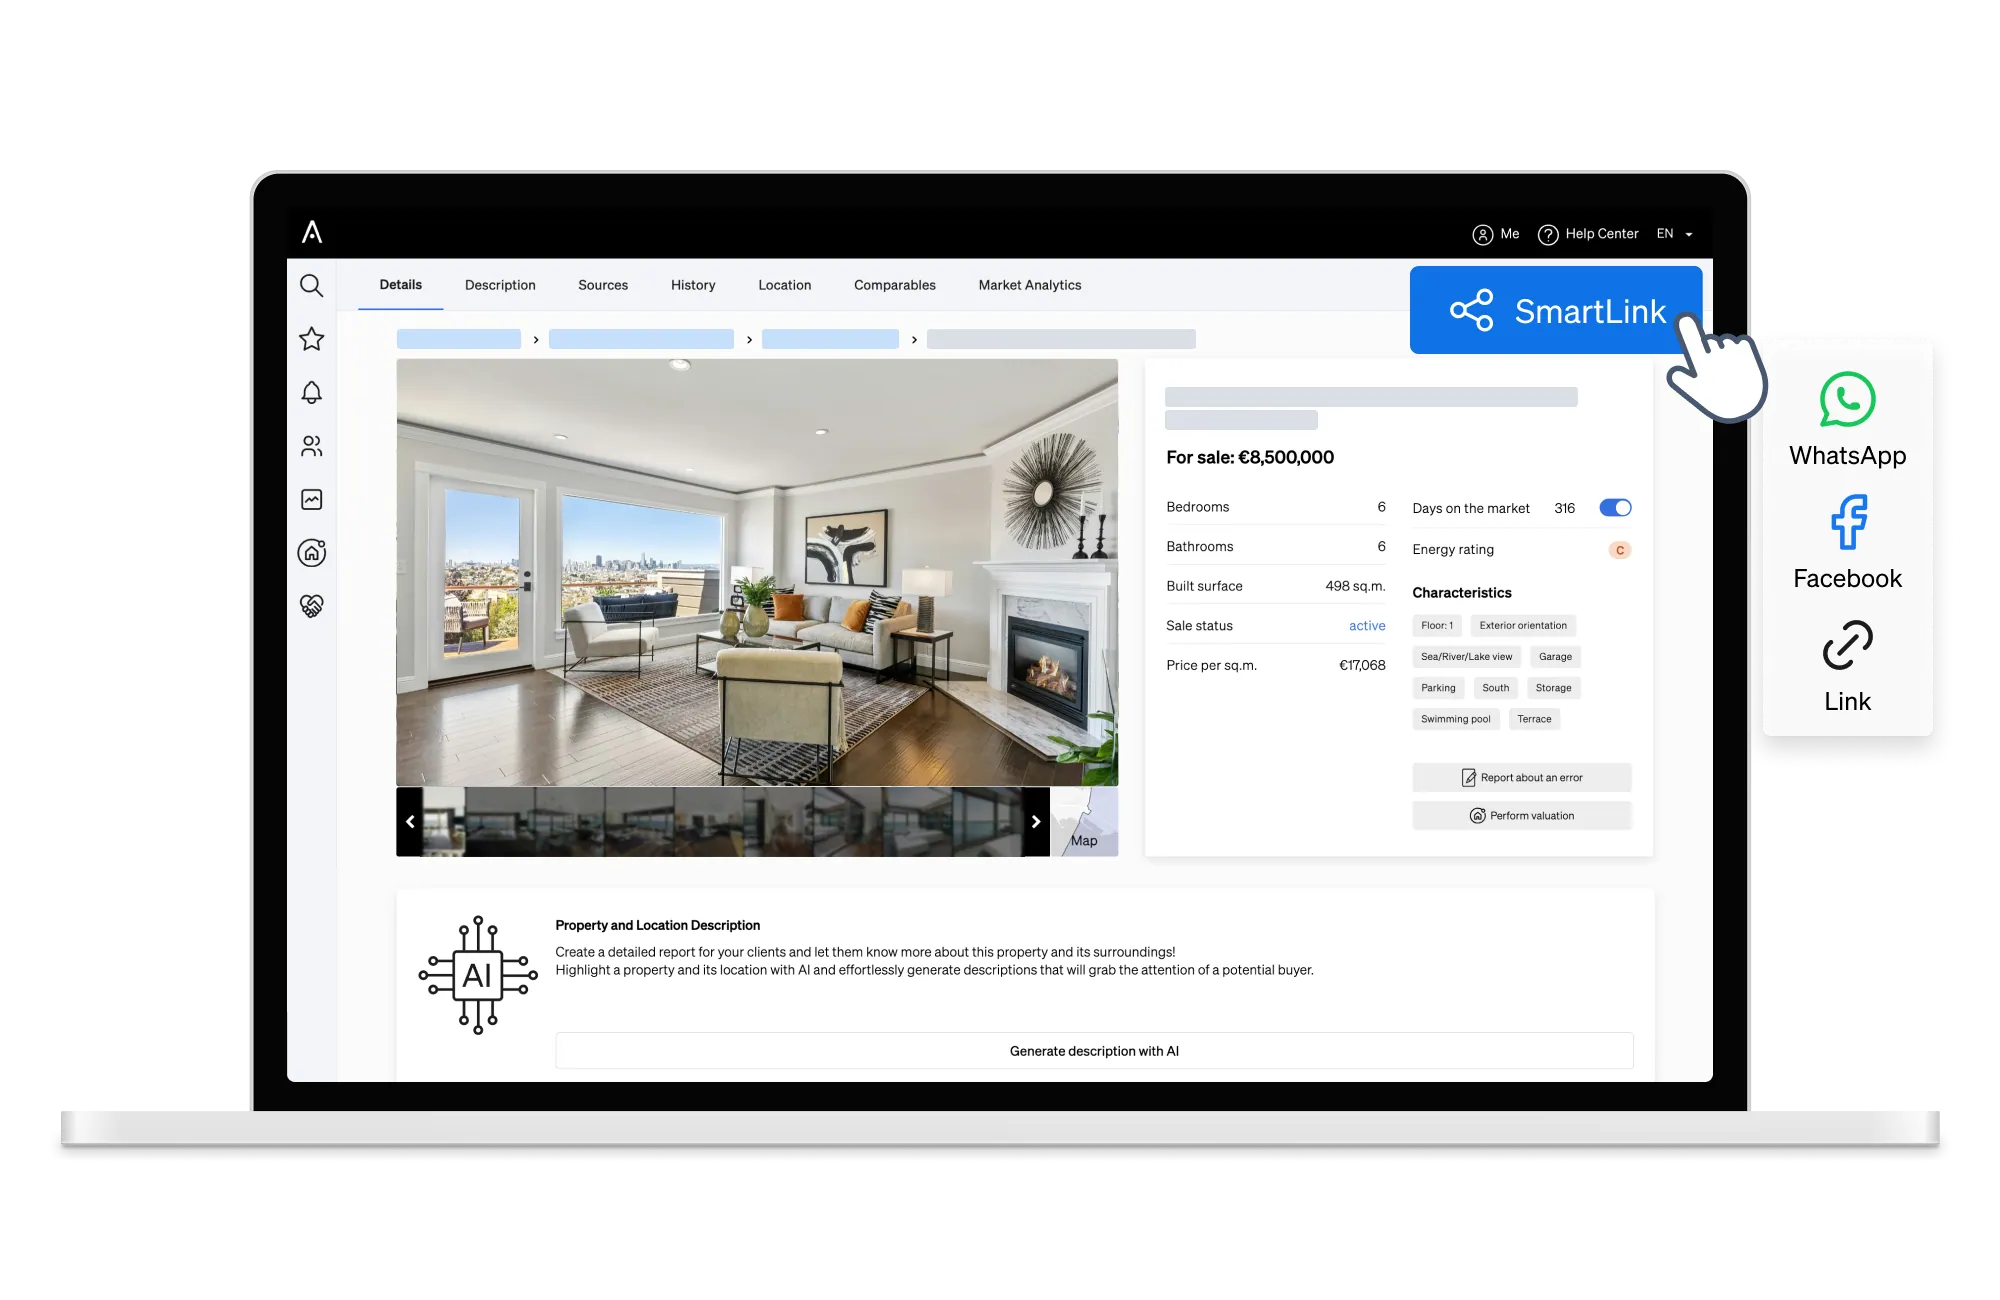Click the Exterior orientation tag

1523,626
